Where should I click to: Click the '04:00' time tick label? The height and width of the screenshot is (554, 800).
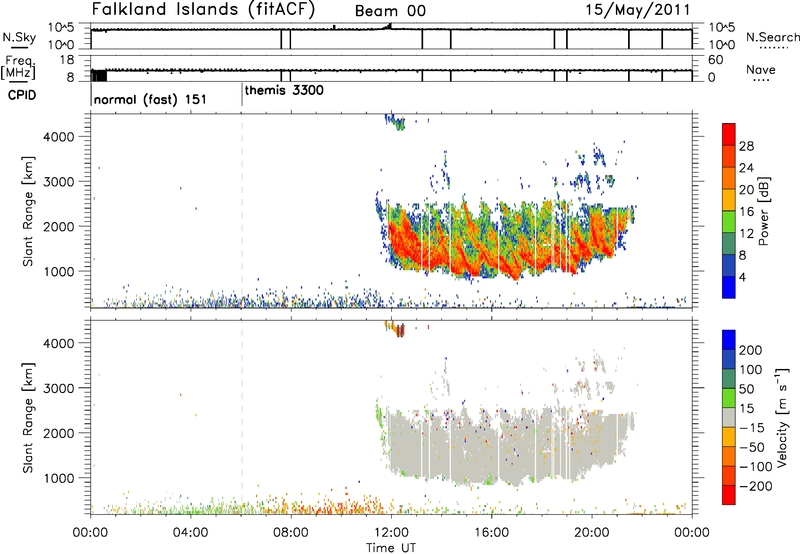click(190, 533)
